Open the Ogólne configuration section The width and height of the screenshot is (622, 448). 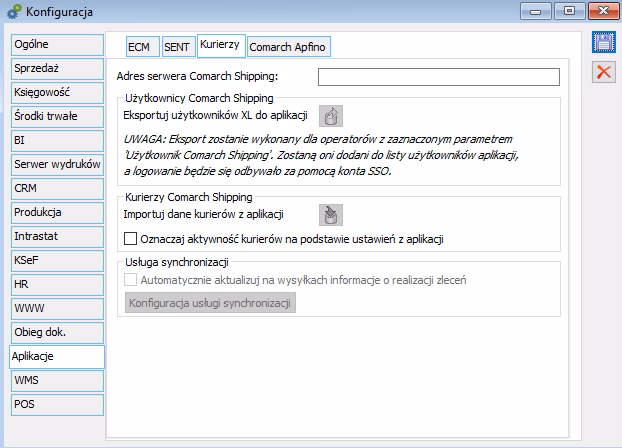56,45
